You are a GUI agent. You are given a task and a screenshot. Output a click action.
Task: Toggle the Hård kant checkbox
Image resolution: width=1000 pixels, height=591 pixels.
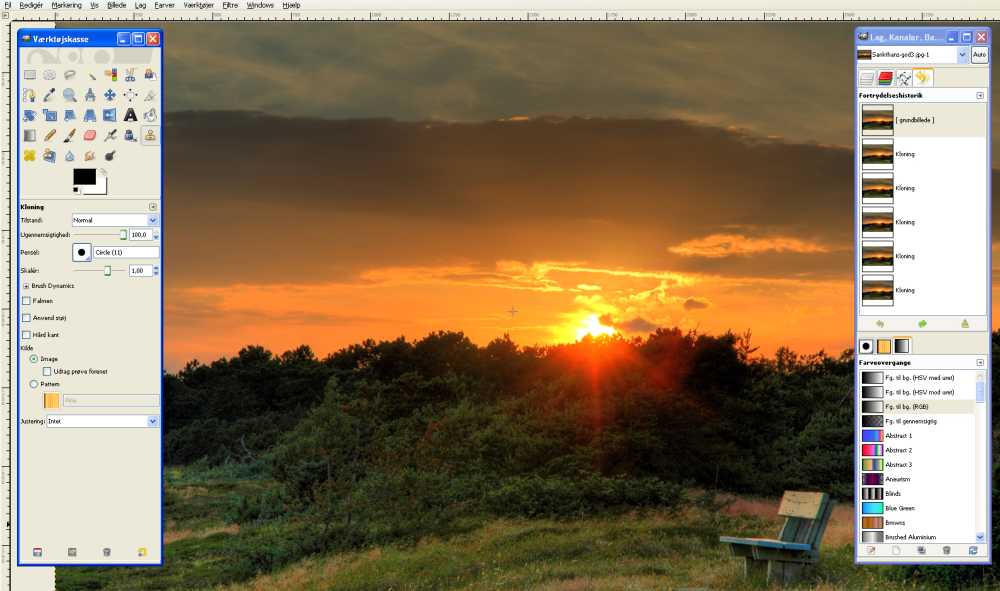coord(26,334)
